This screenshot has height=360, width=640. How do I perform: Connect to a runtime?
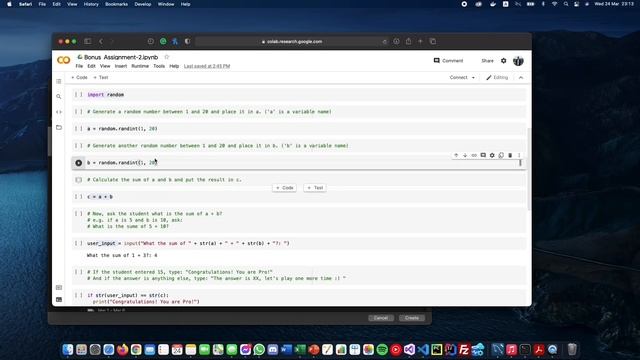[458, 78]
